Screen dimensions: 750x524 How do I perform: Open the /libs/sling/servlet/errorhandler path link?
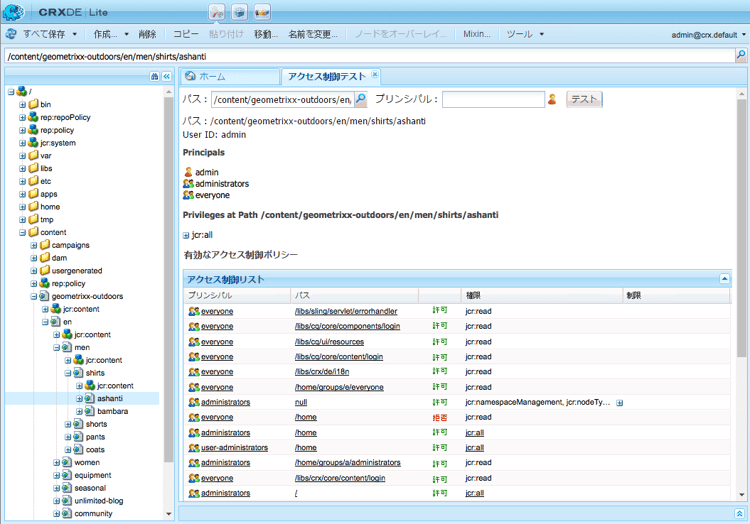click(346, 311)
